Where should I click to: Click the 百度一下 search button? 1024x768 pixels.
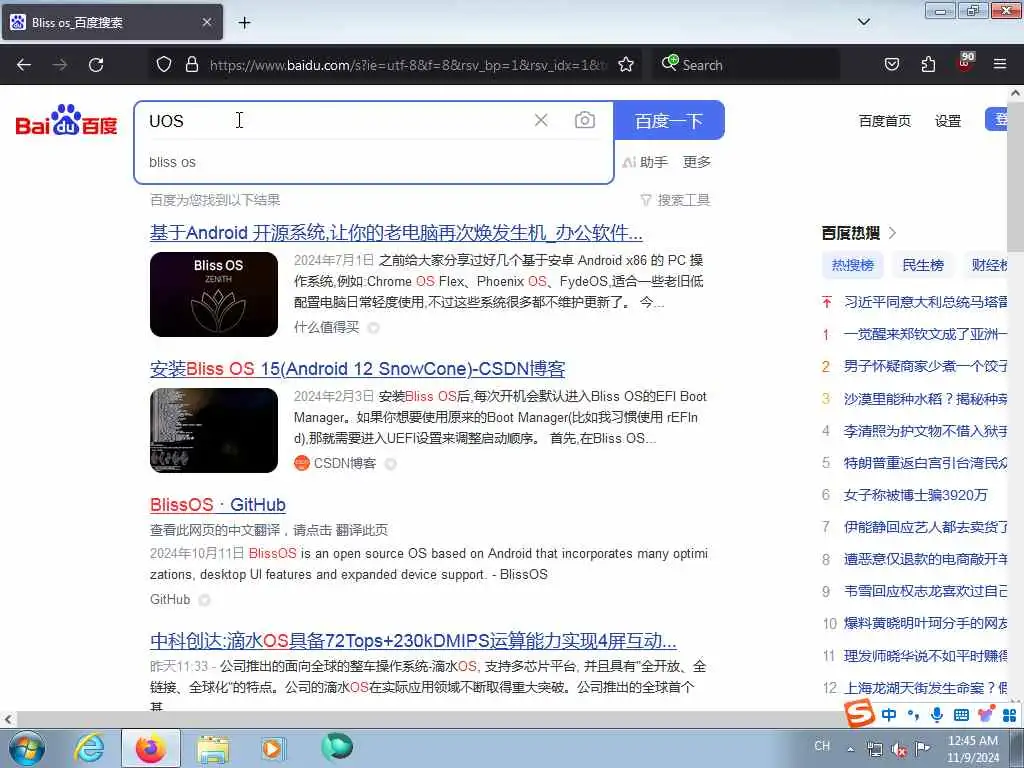tap(669, 120)
